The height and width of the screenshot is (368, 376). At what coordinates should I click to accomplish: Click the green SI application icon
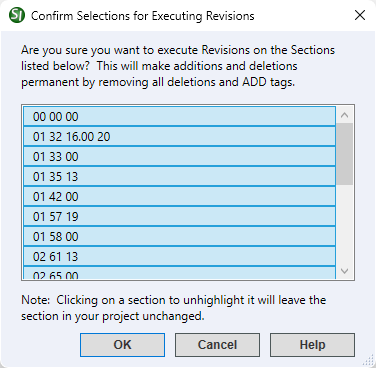coord(17,15)
